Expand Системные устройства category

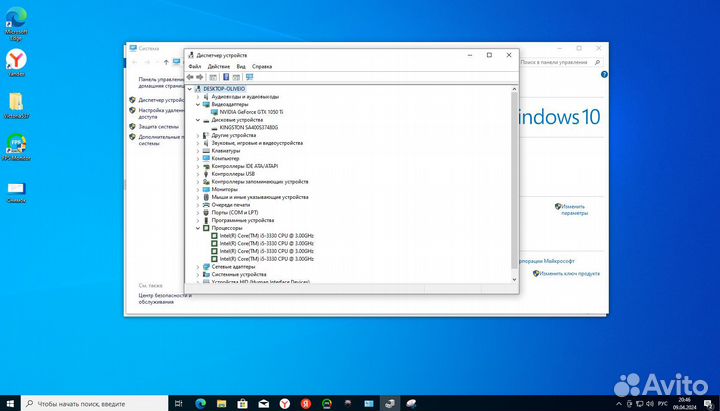[x=198, y=274]
